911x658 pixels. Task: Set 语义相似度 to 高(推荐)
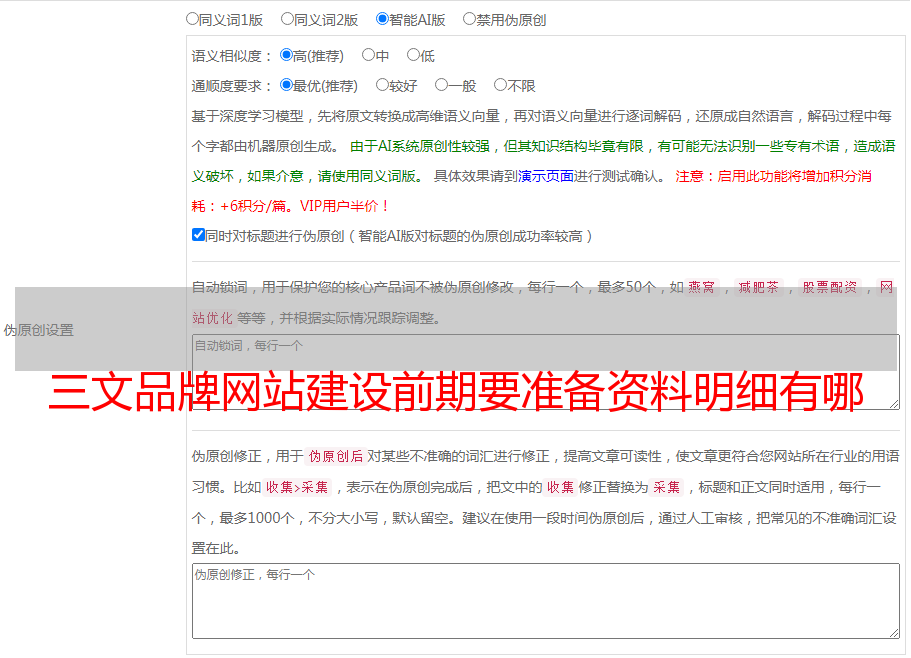pos(286,55)
